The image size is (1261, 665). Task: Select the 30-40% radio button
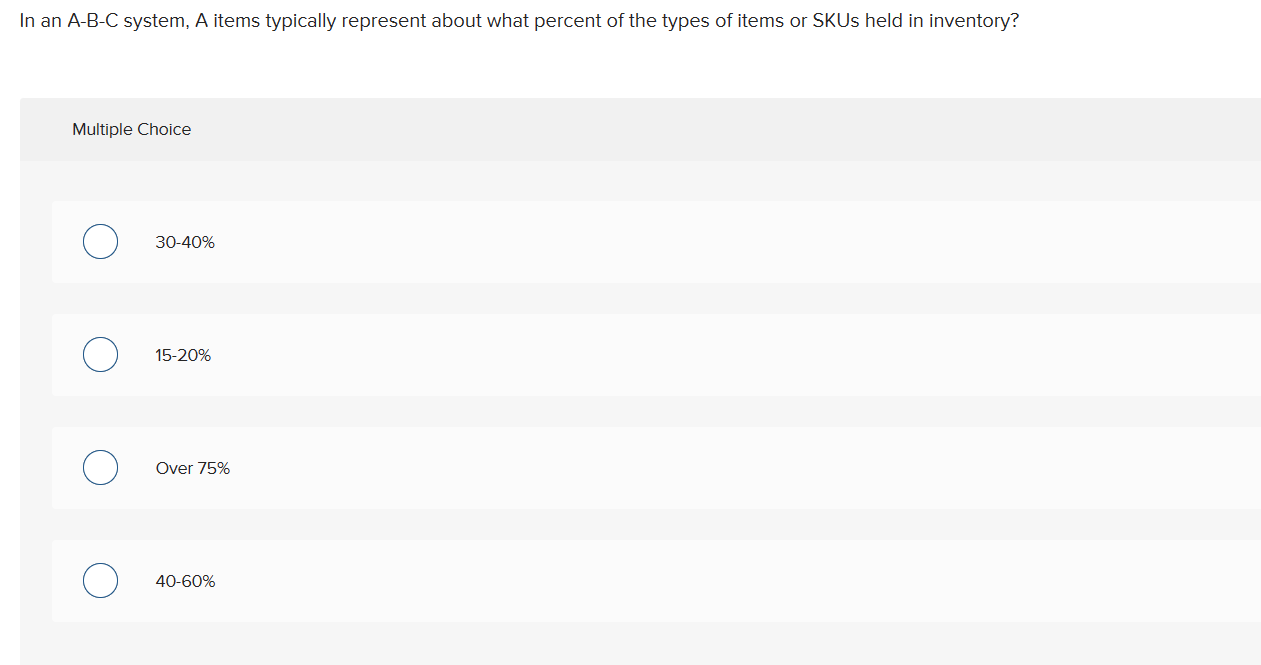click(x=100, y=241)
